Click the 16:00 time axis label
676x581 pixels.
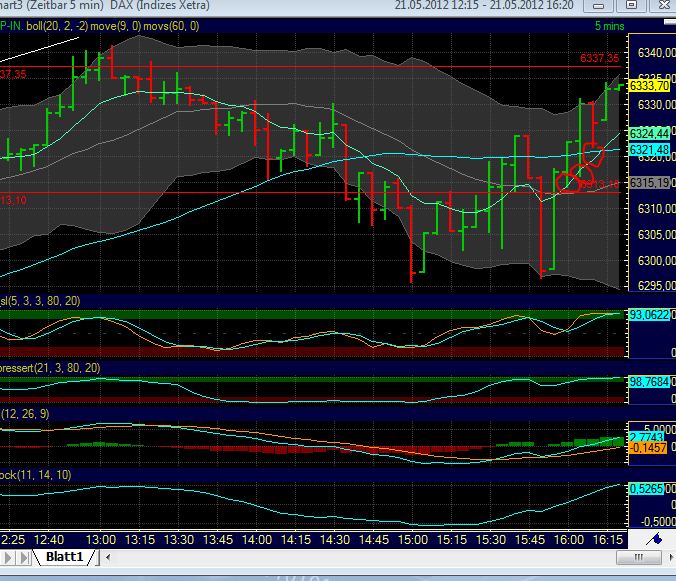pyautogui.click(x=569, y=540)
